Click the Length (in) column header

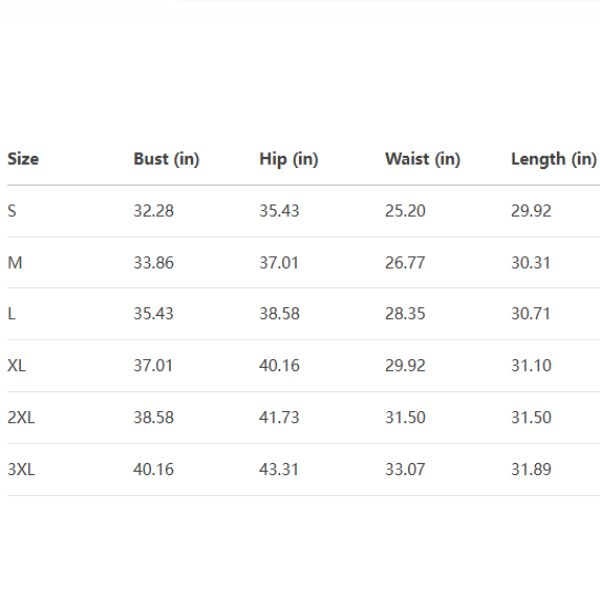(x=553, y=159)
